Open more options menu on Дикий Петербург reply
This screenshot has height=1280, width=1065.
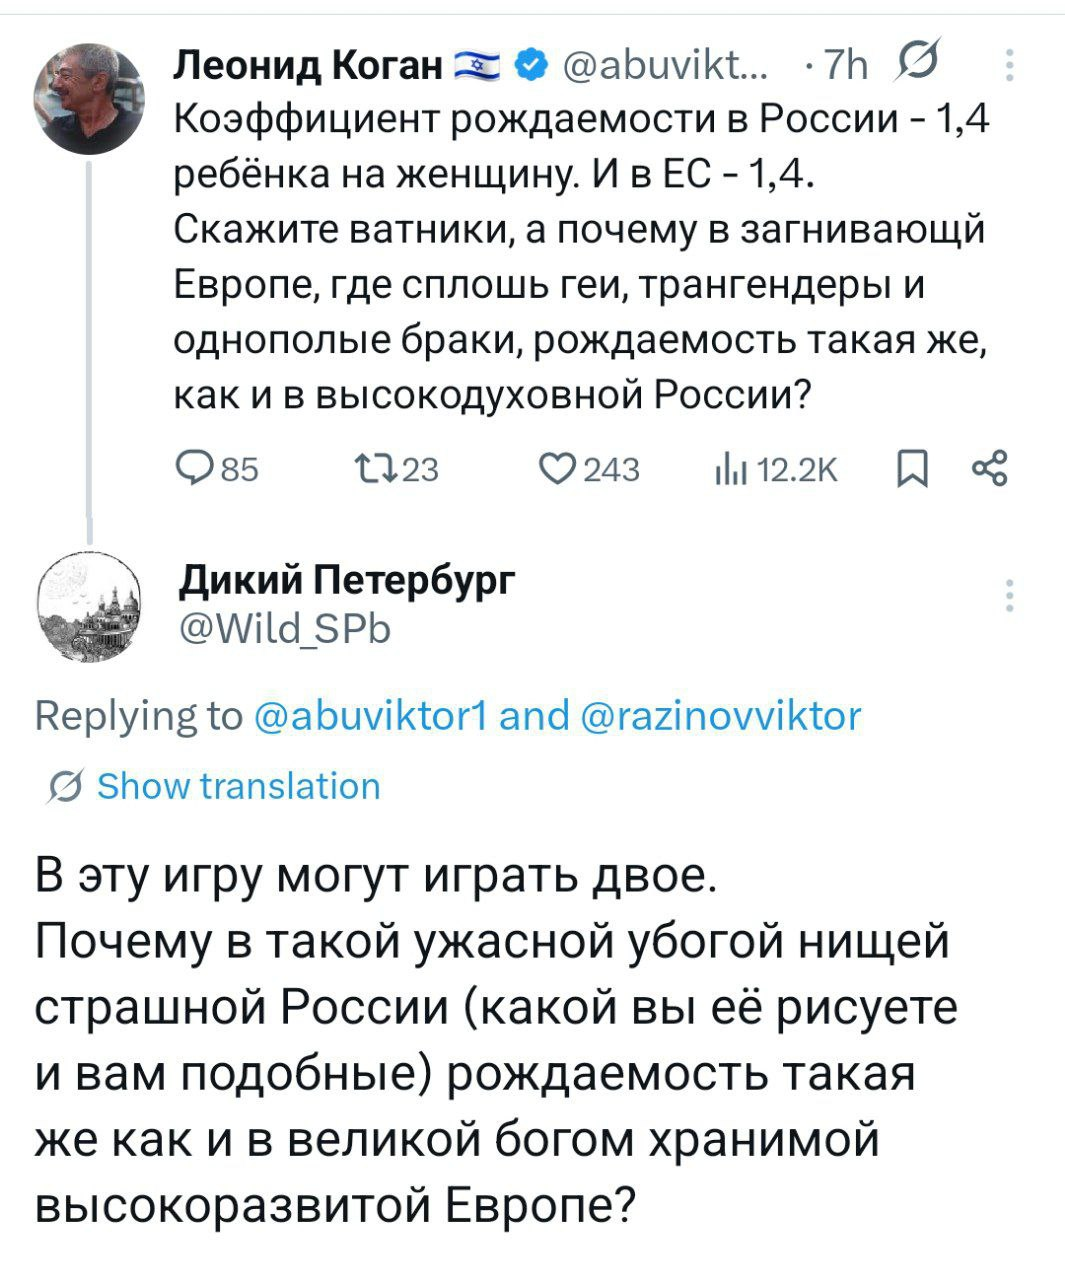click(x=1010, y=595)
